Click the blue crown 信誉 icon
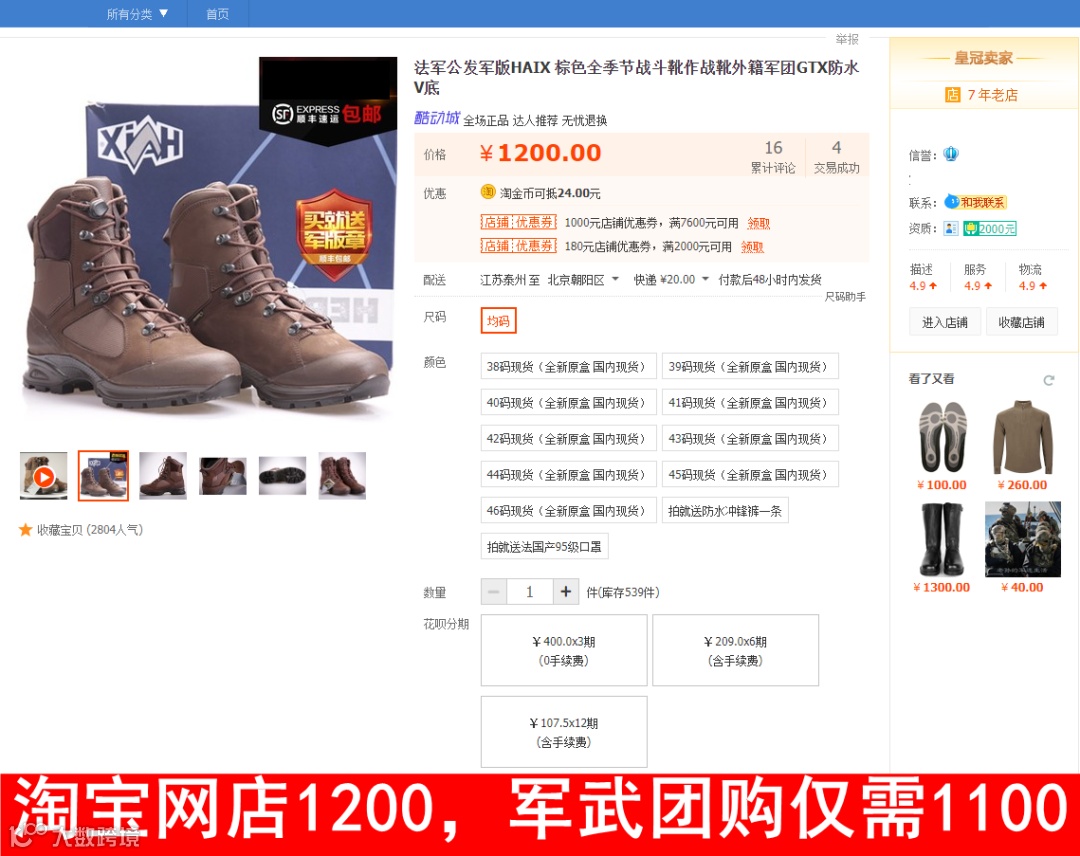Viewport: 1080px width, 856px height. (x=951, y=154)
